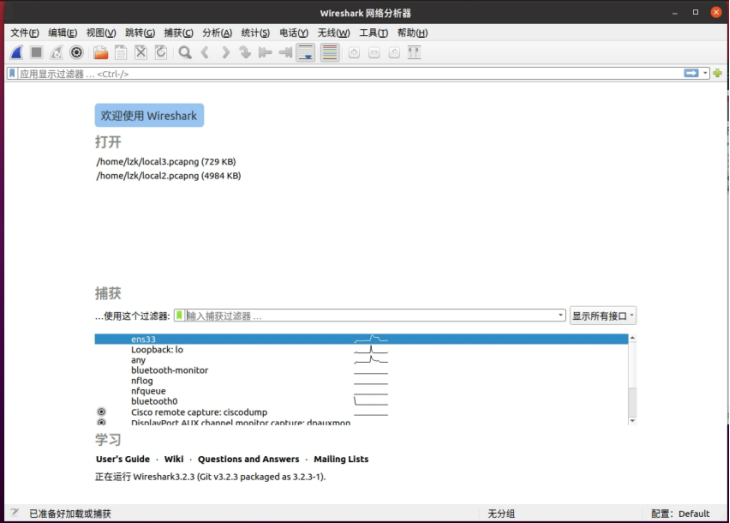Open the 分析(A) menu
This screenshot has height=523, width=730.
pos(217,33)
